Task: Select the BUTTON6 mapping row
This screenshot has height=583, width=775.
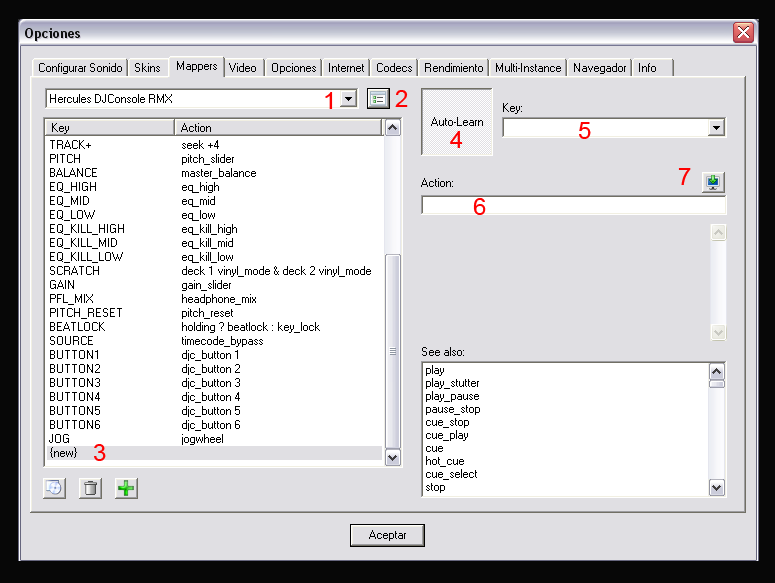Action: tap(214, 425)
